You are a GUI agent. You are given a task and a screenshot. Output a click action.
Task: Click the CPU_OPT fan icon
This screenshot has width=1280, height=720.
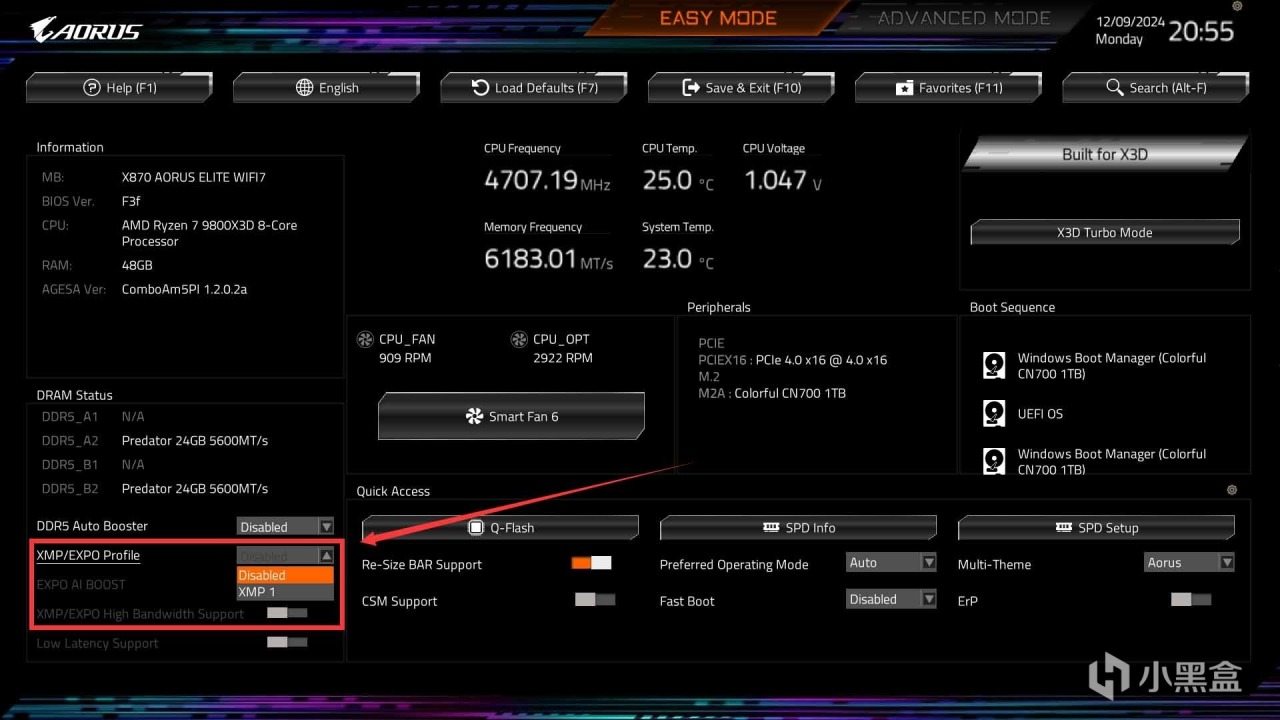point(519,339)
